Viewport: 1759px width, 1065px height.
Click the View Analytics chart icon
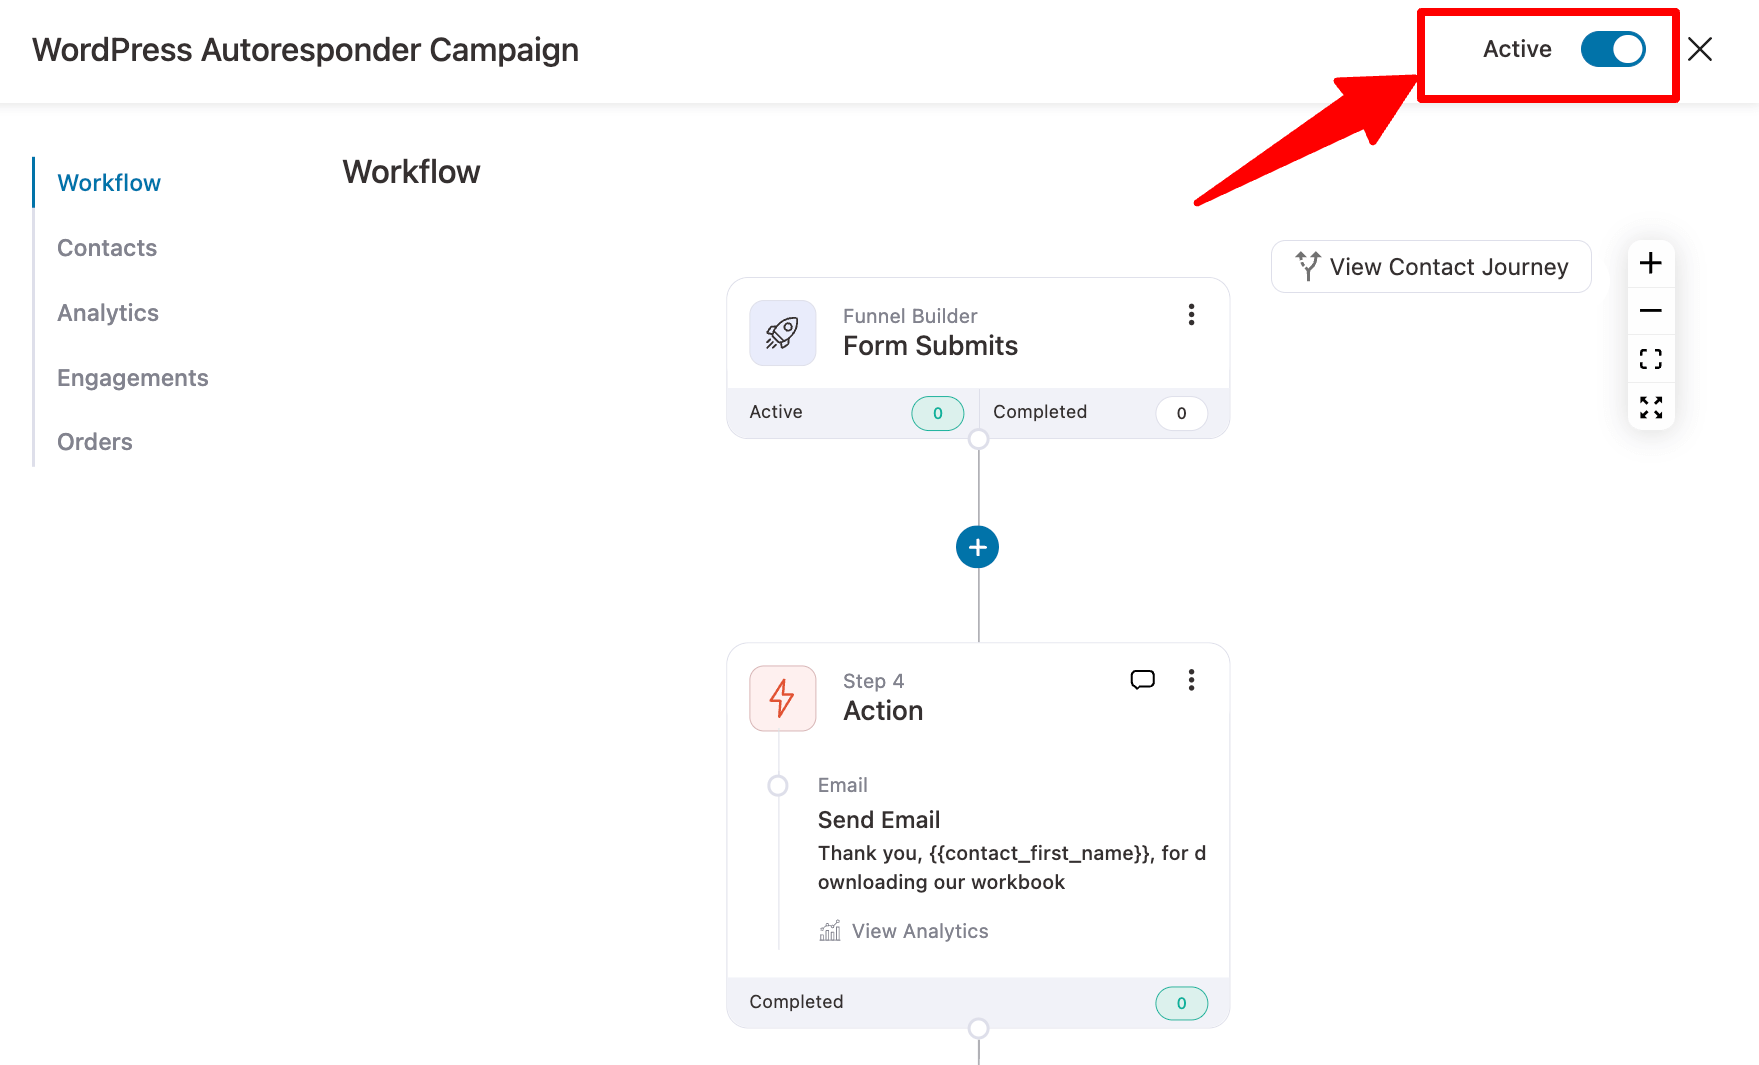coord(830,931)
